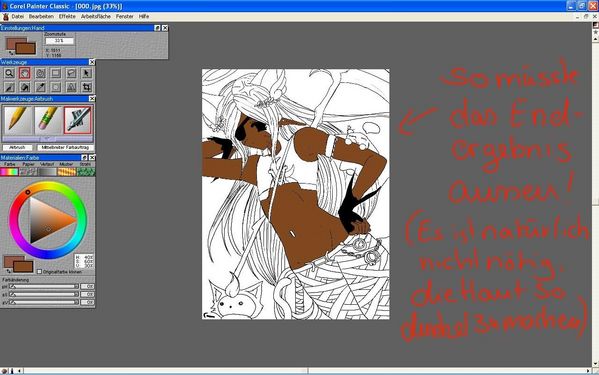The width and height of the screenshot is (599, 375).
Task: Select the tool left of Crop
Action: pos(71,87)
